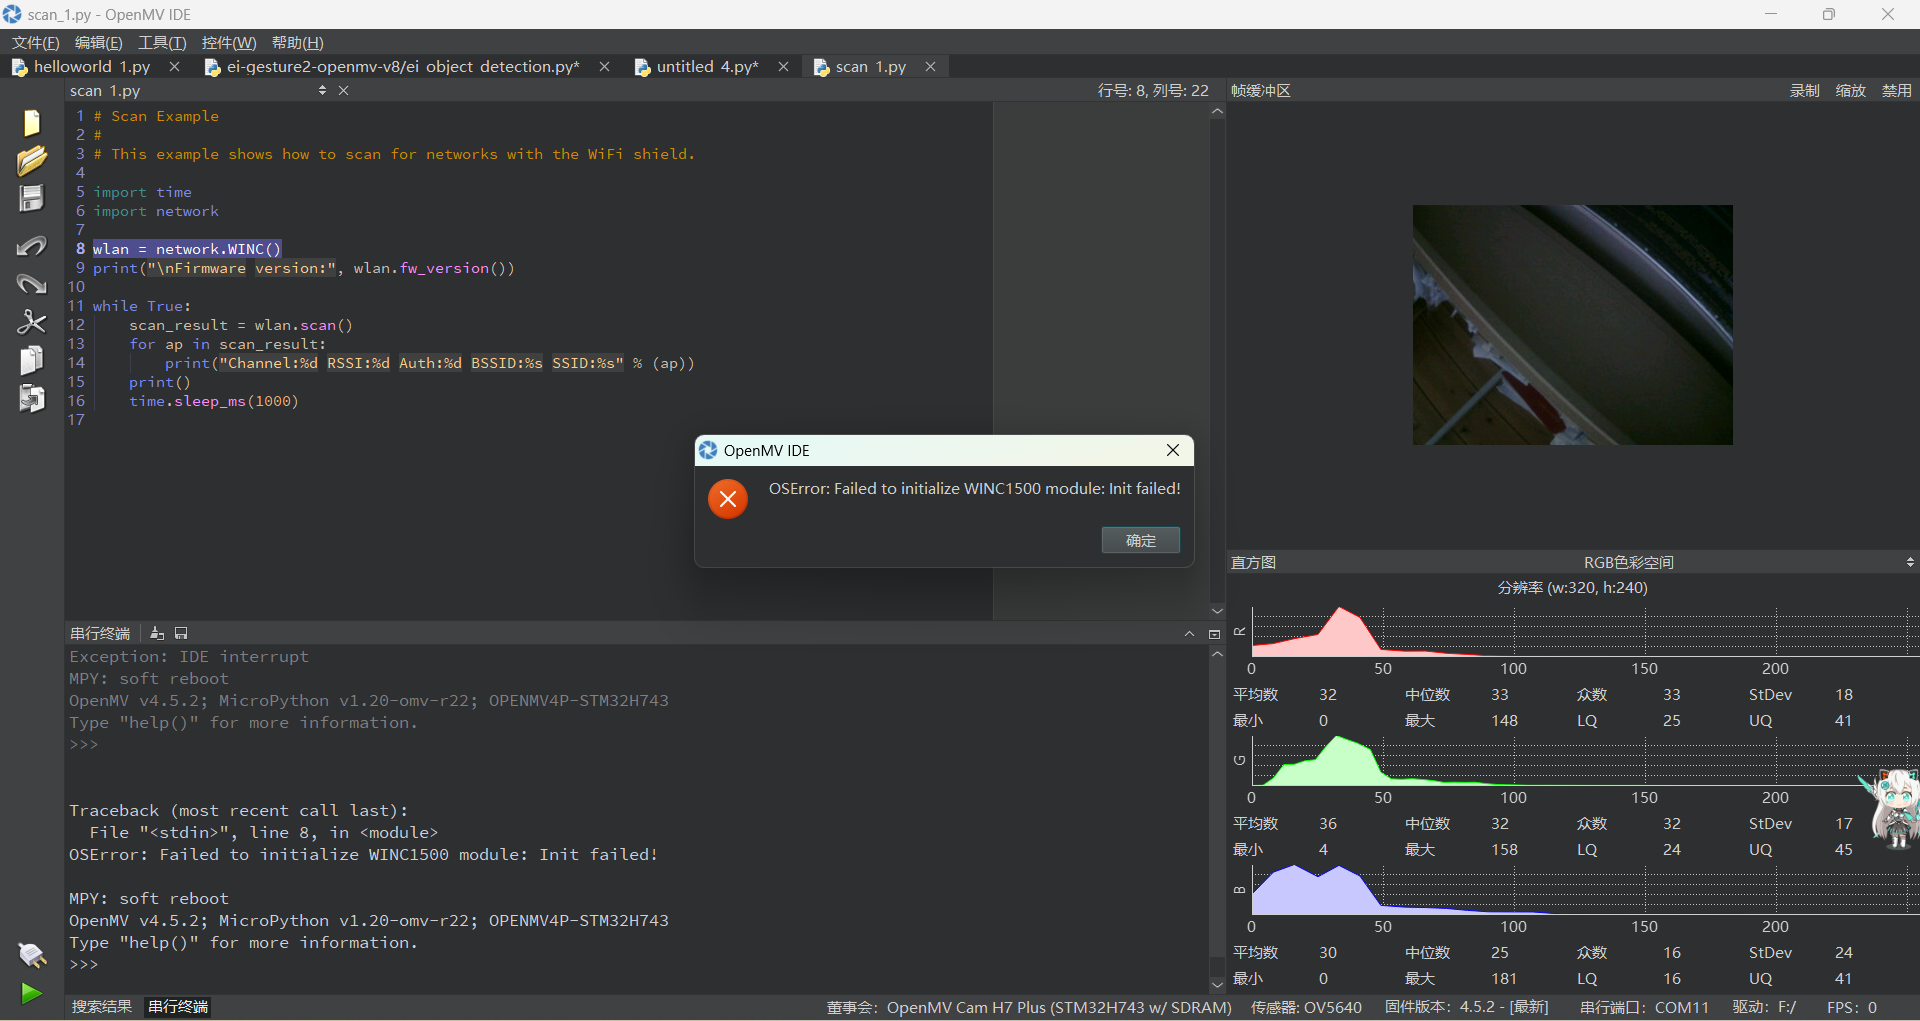The width and height of the screenshot is (1920, 1021).
Task: Click the Connect plug icon
Action: [x=31, y=955]
